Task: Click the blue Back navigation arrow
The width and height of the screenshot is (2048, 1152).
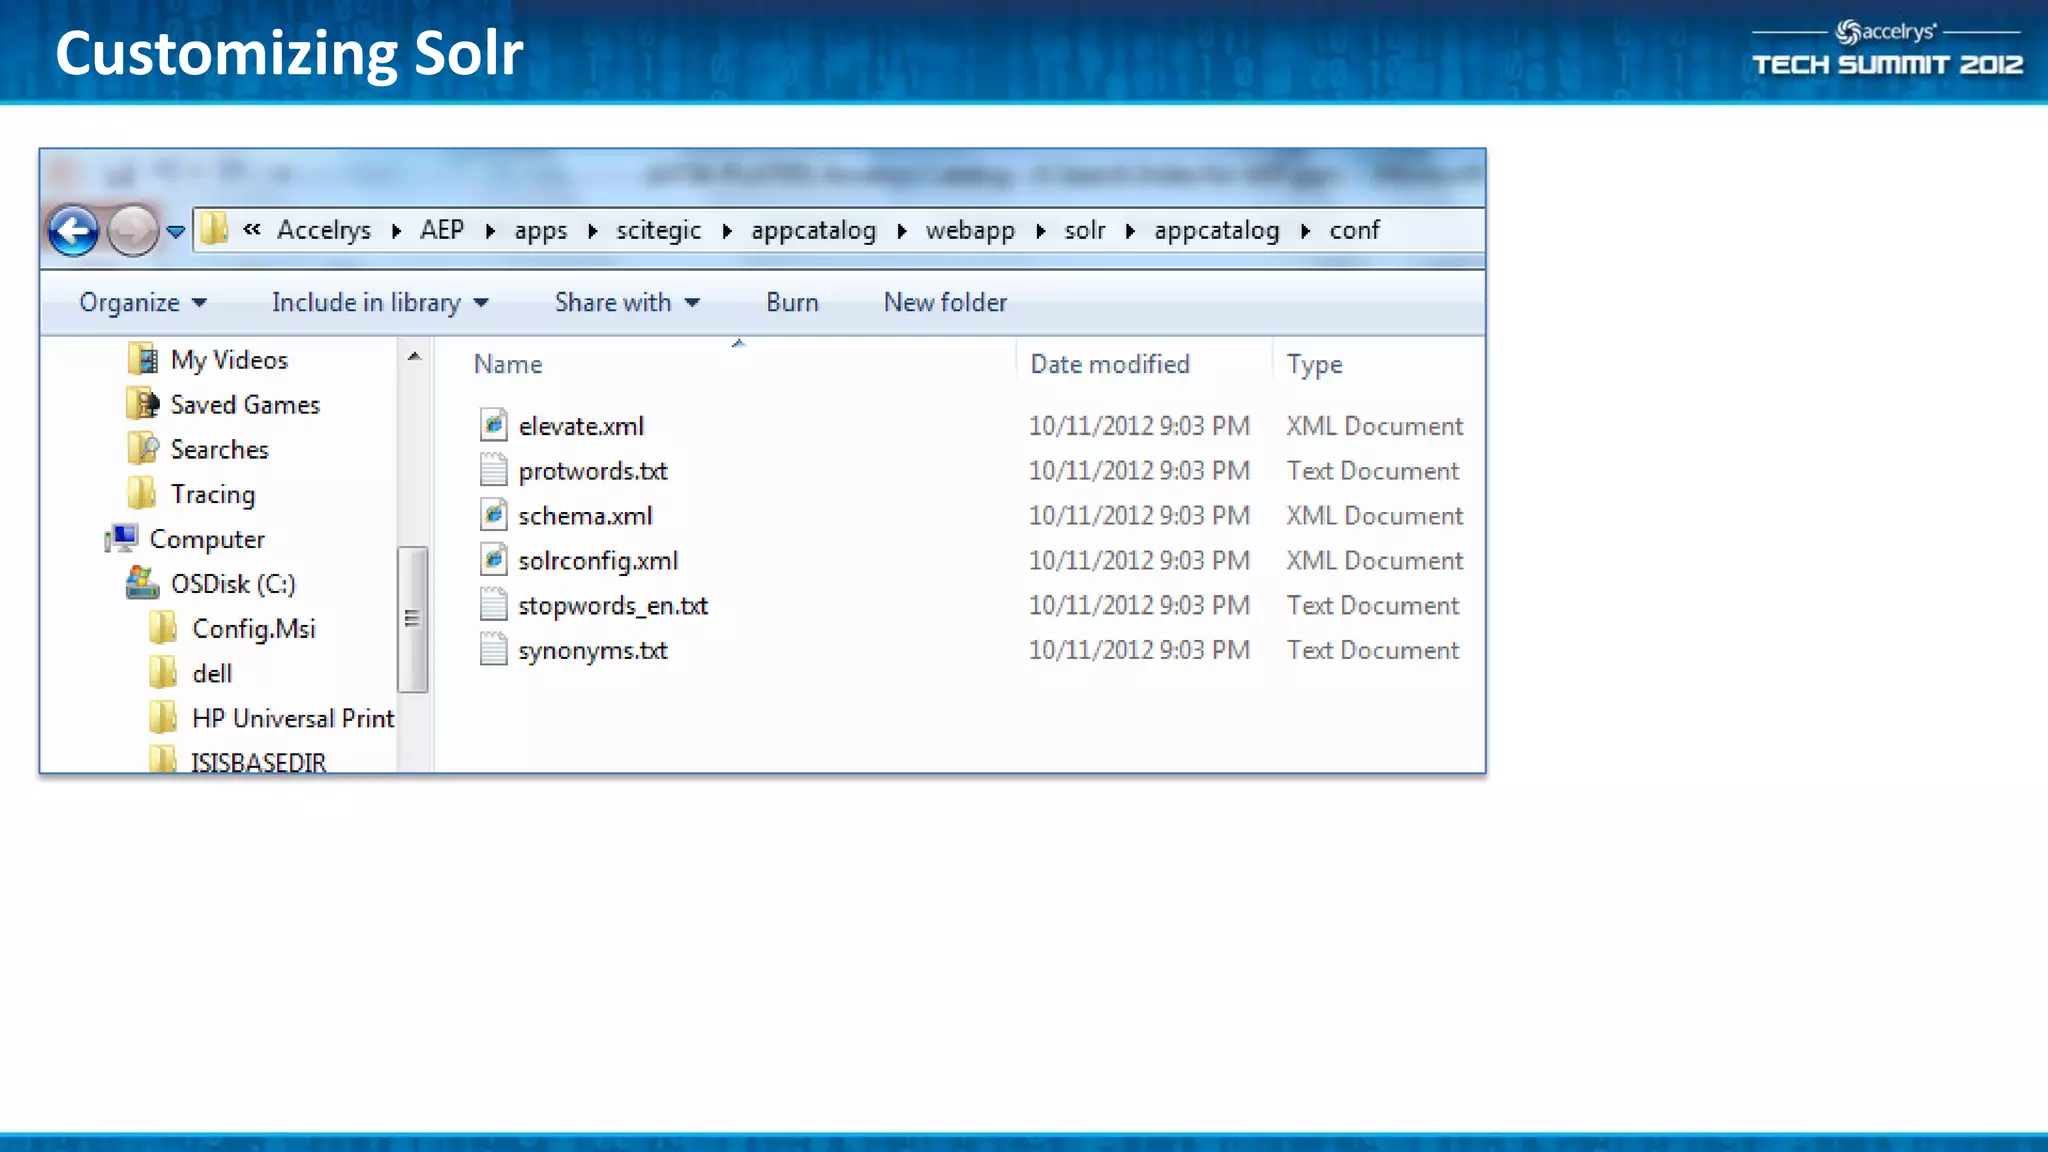Action: (x=73, y=231)
